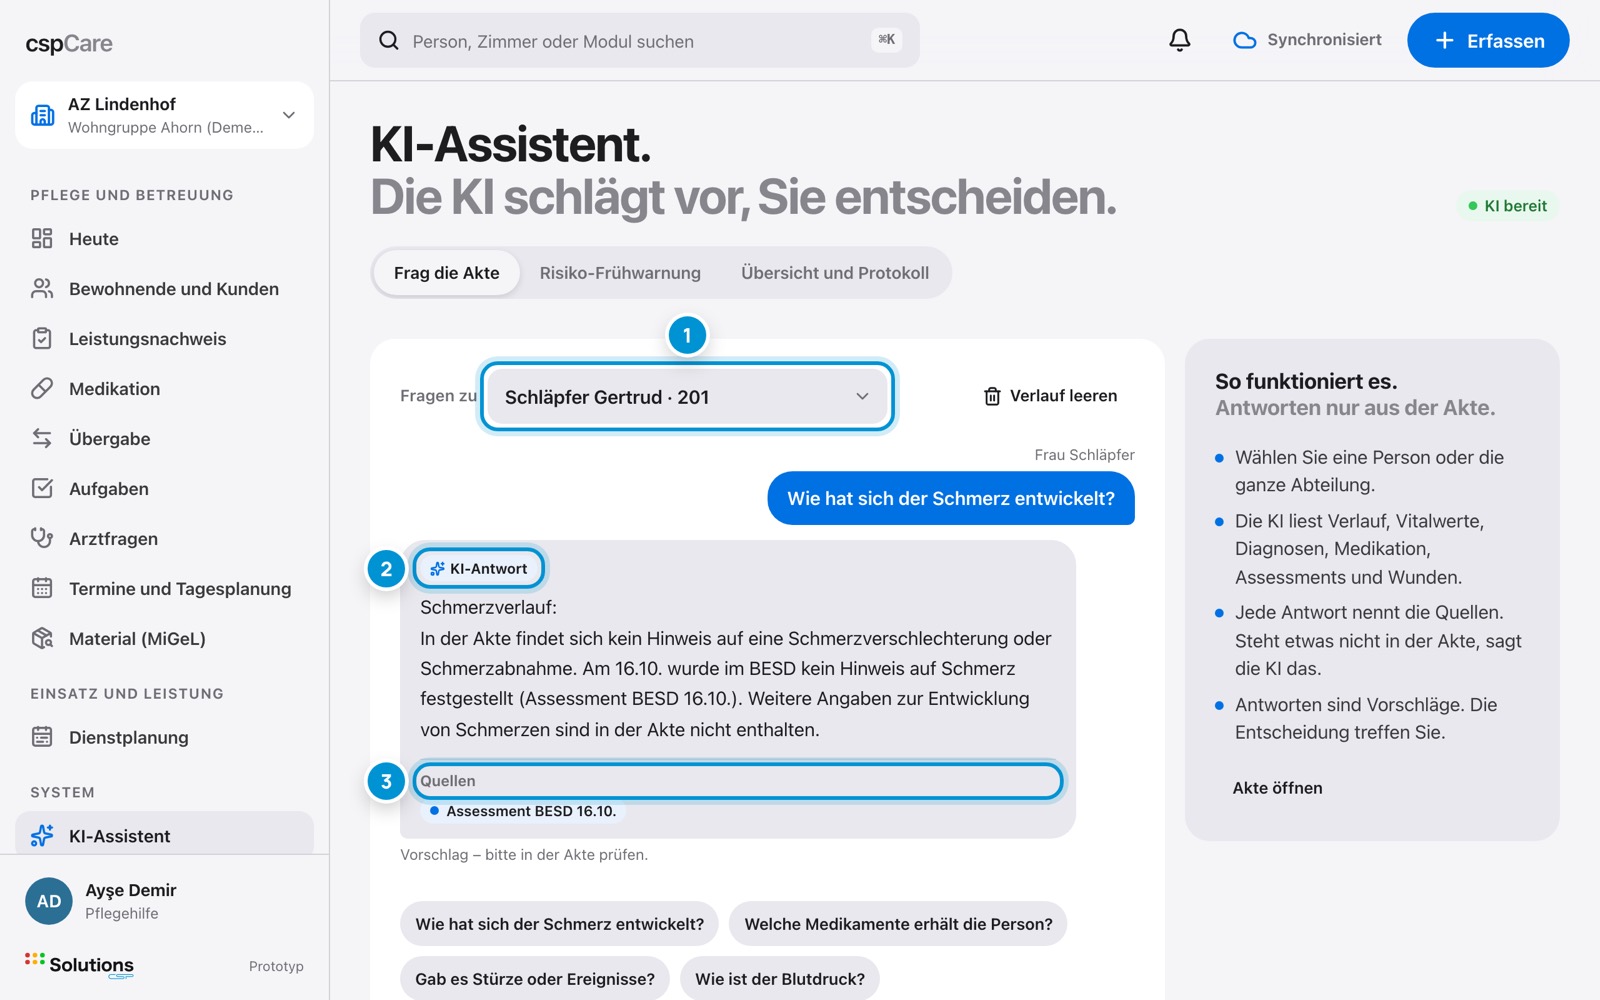Click the Material (MiGeL) box icon
Viewport: 1600px width, 1000px height.
(42, 638)
